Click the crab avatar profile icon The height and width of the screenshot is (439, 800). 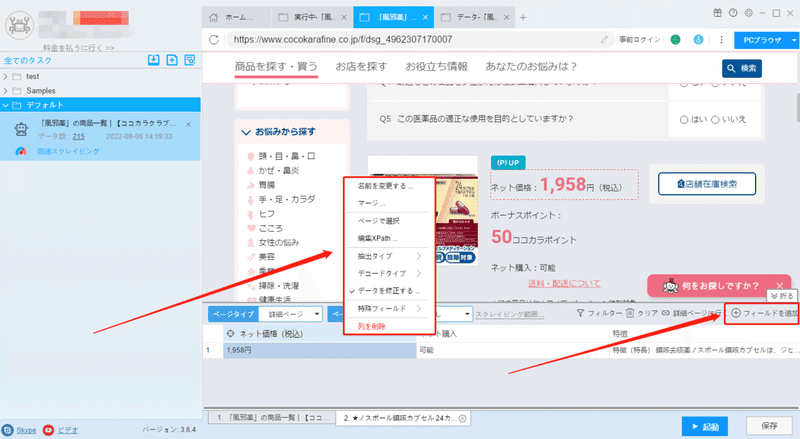click(19, 25)
